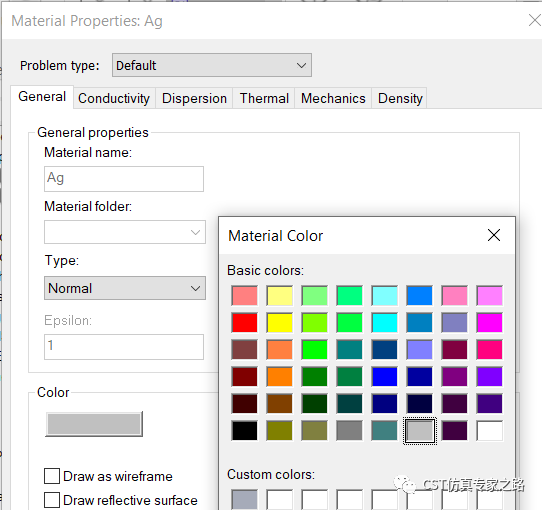Click the gray material Color button

click(94, 424)
